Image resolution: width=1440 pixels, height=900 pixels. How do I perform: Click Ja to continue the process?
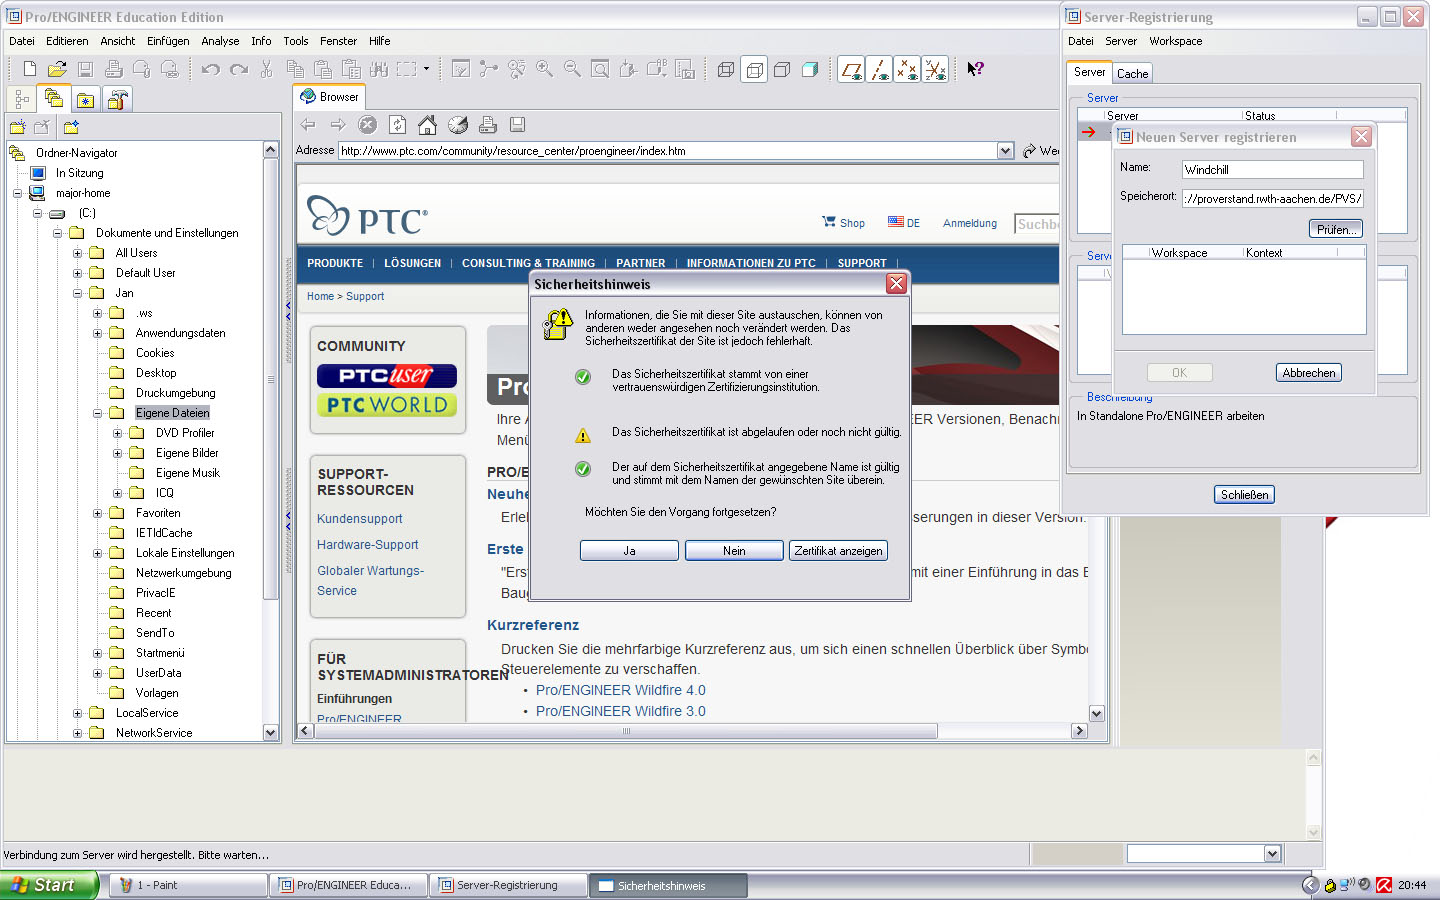[629, 551]
